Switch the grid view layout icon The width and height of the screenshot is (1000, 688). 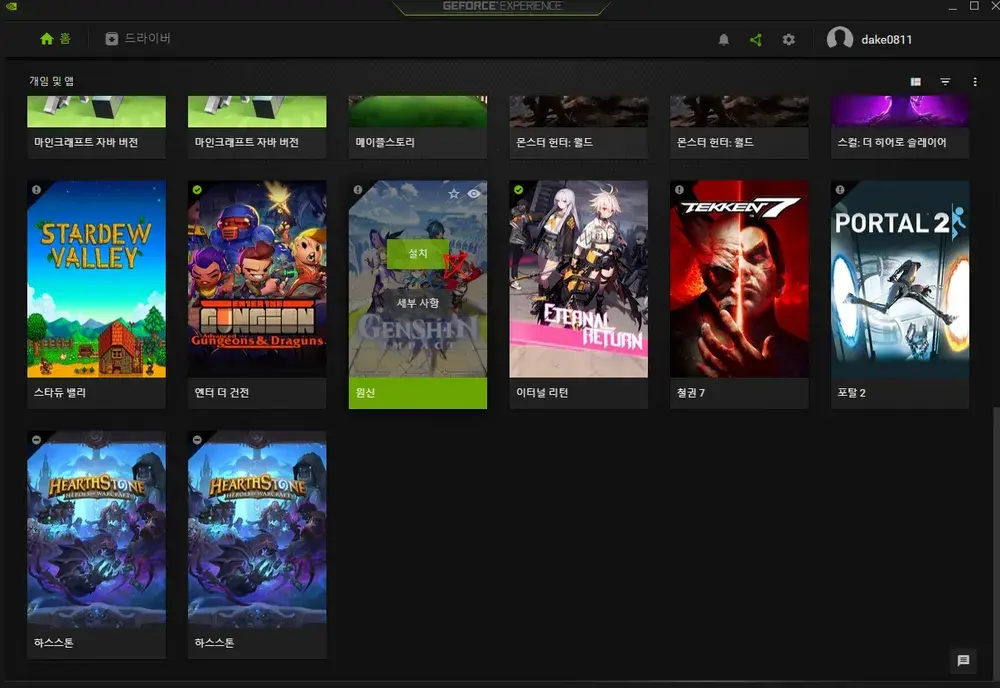[915, 82]
